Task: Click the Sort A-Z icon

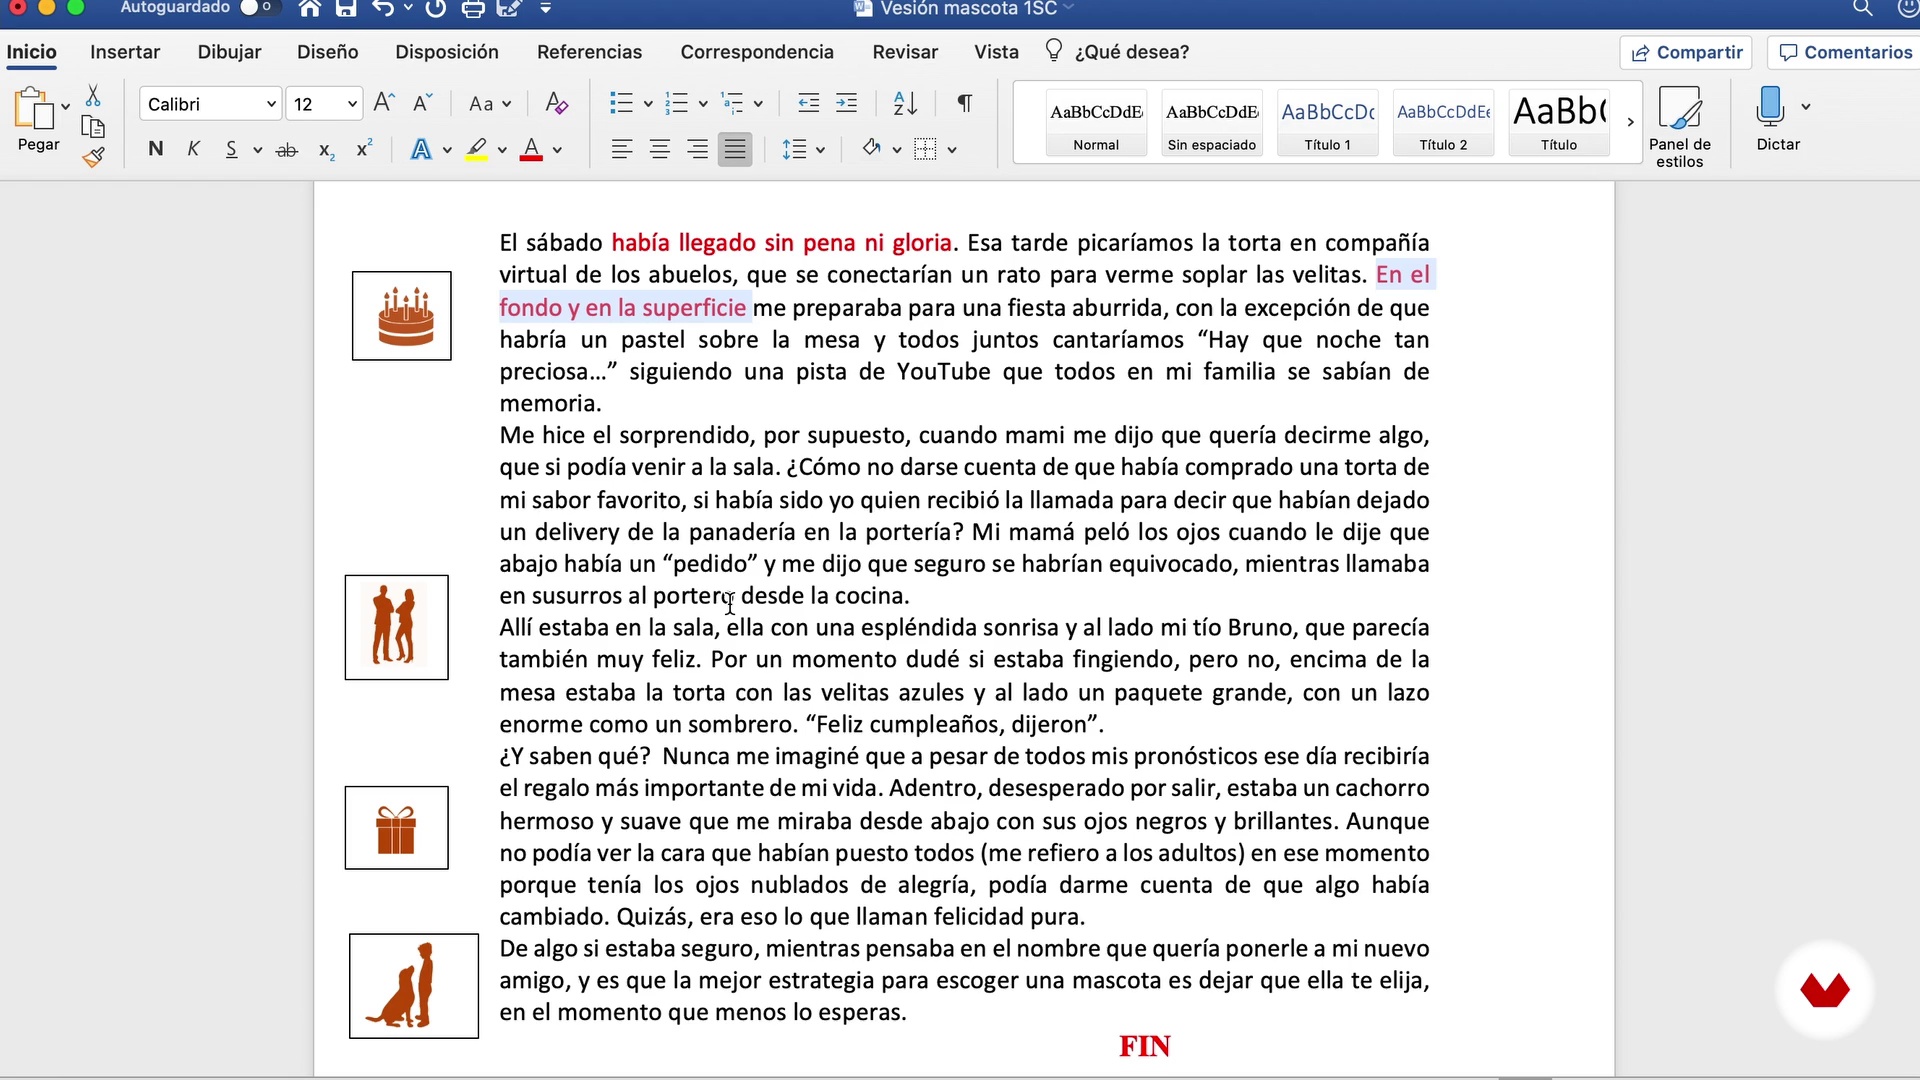Action: click(x=905, y=103)
